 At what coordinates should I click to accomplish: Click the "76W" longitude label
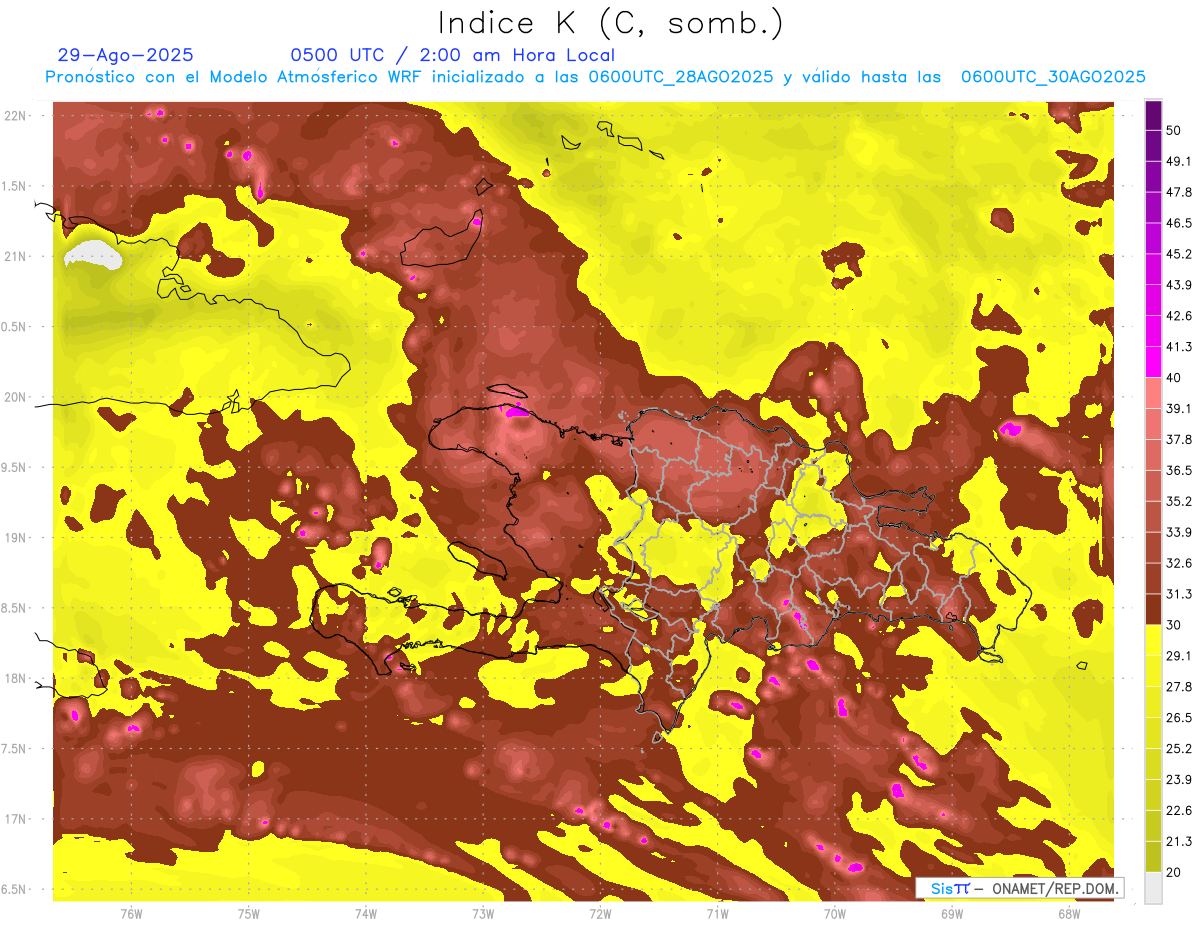(131, 914)
